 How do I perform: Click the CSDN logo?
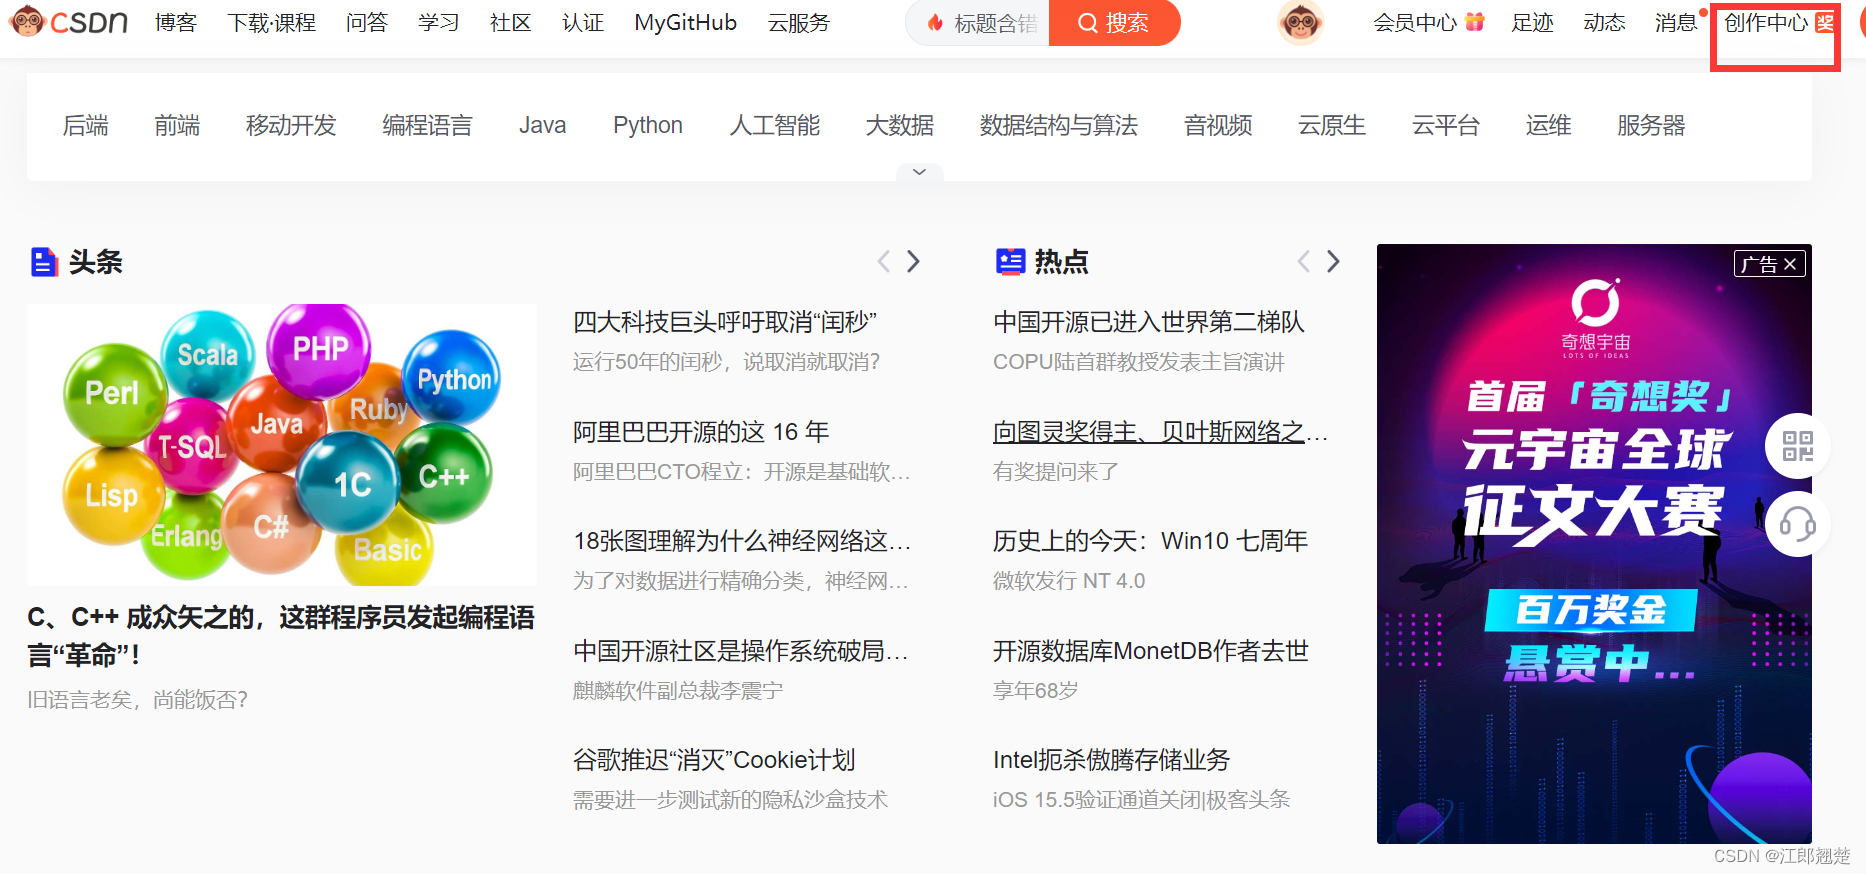click(68, 21)
